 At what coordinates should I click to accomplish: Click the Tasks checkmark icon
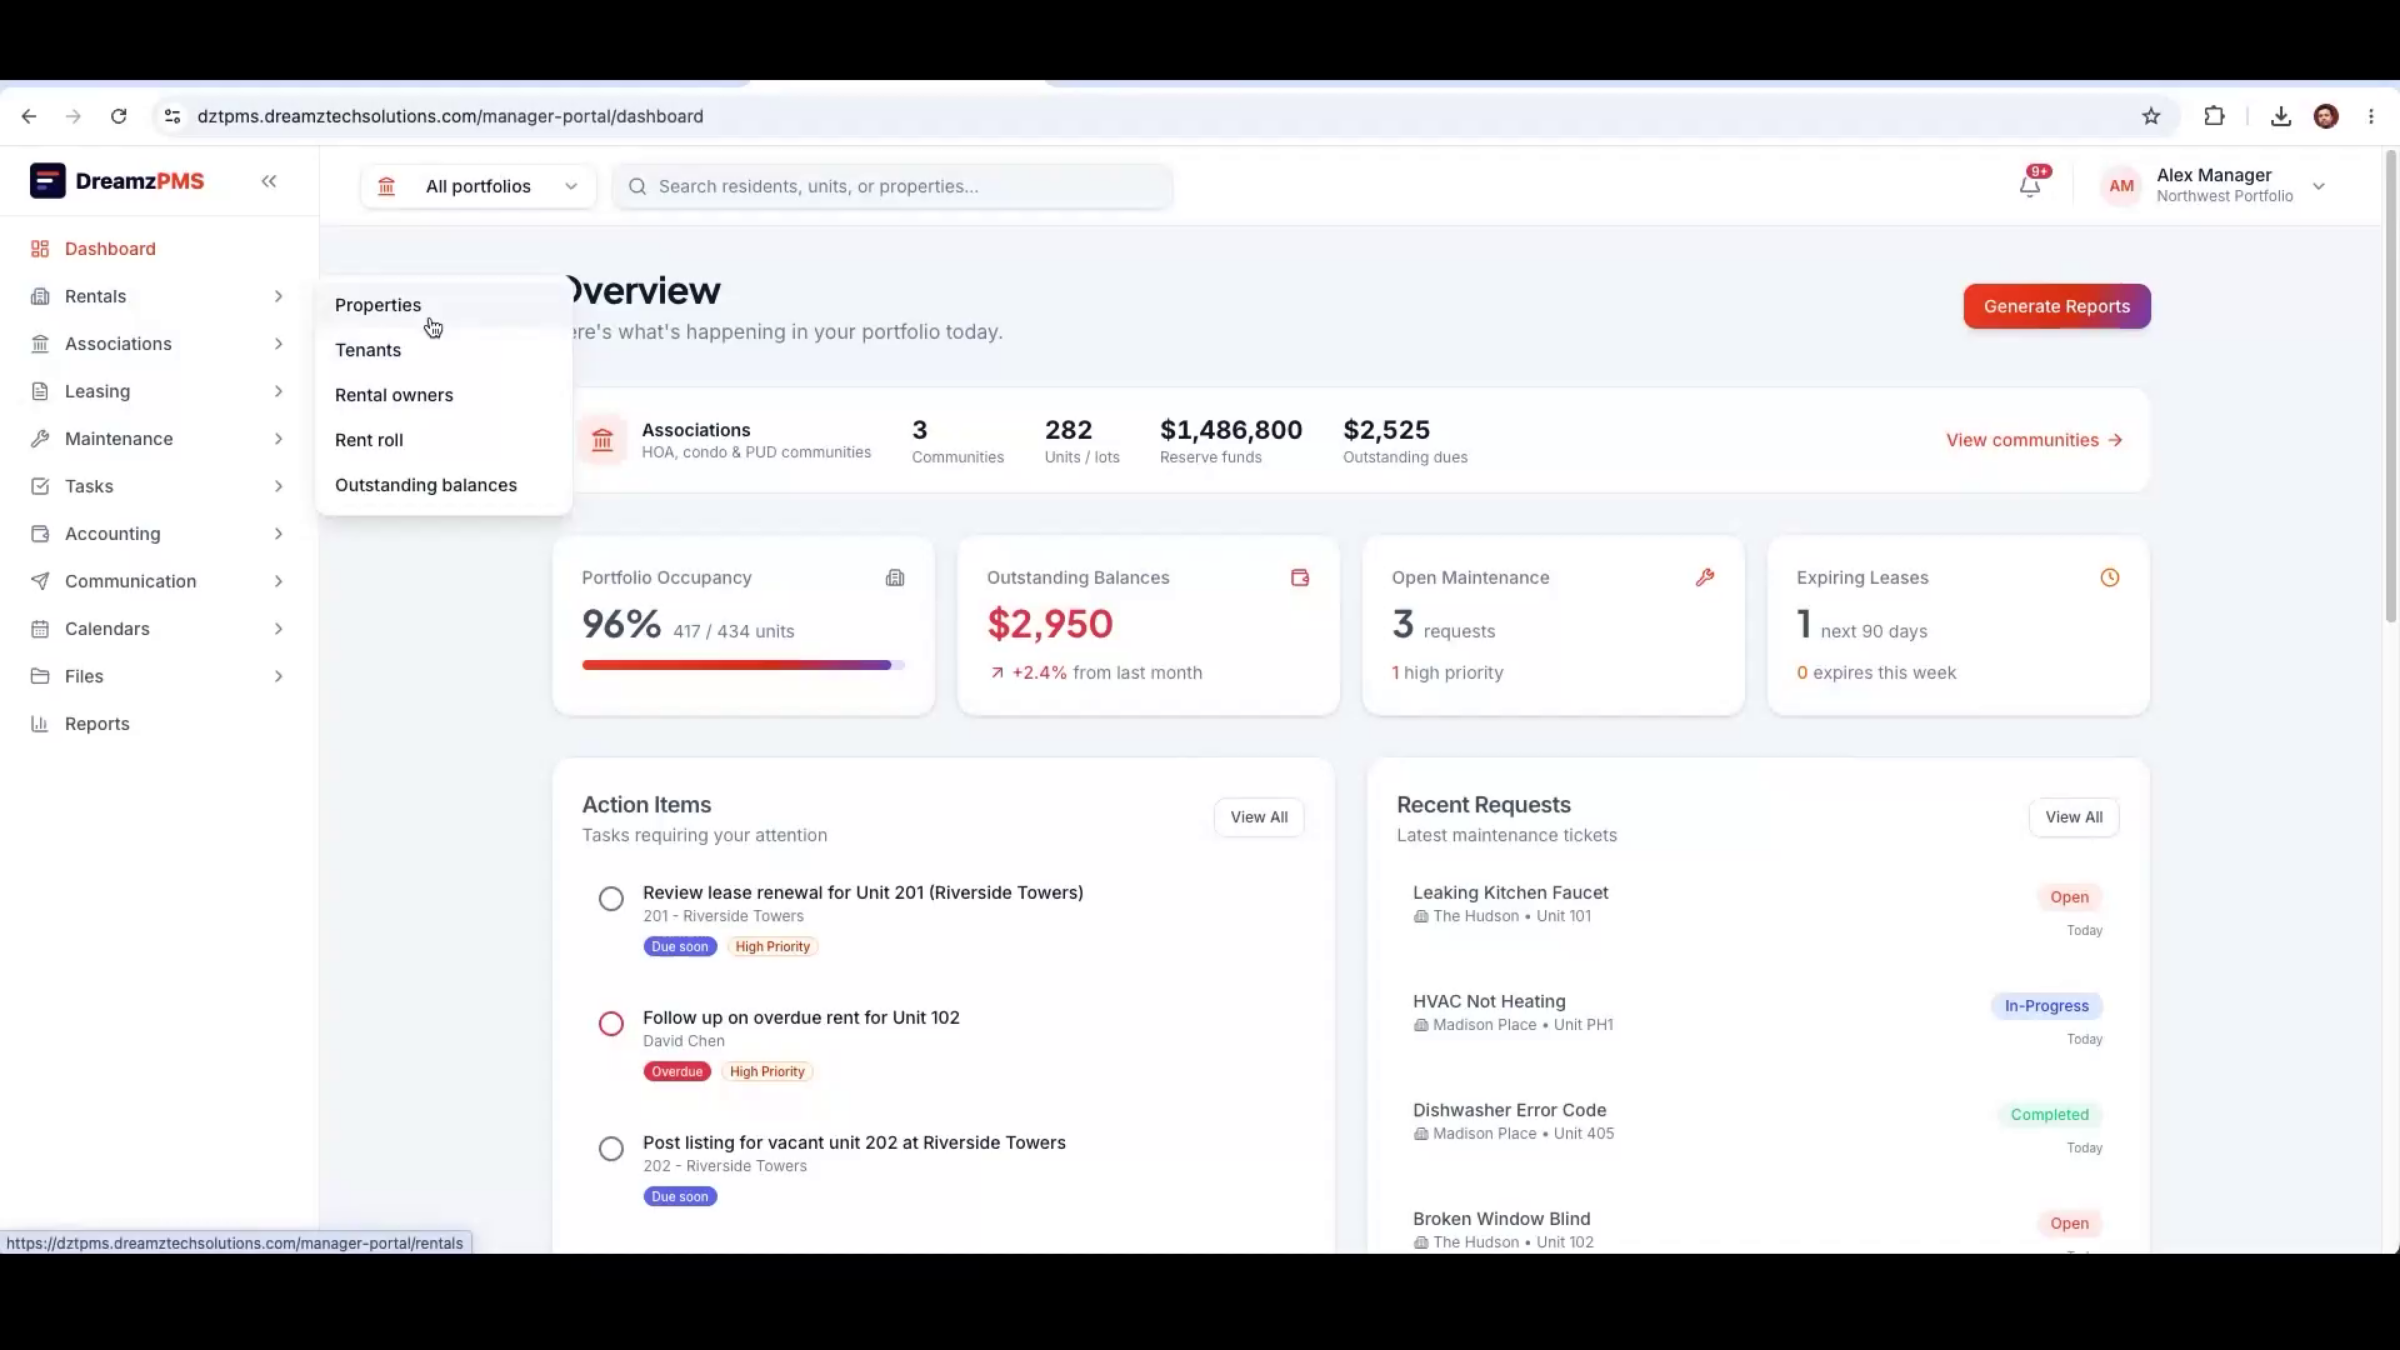coord(40,486)
